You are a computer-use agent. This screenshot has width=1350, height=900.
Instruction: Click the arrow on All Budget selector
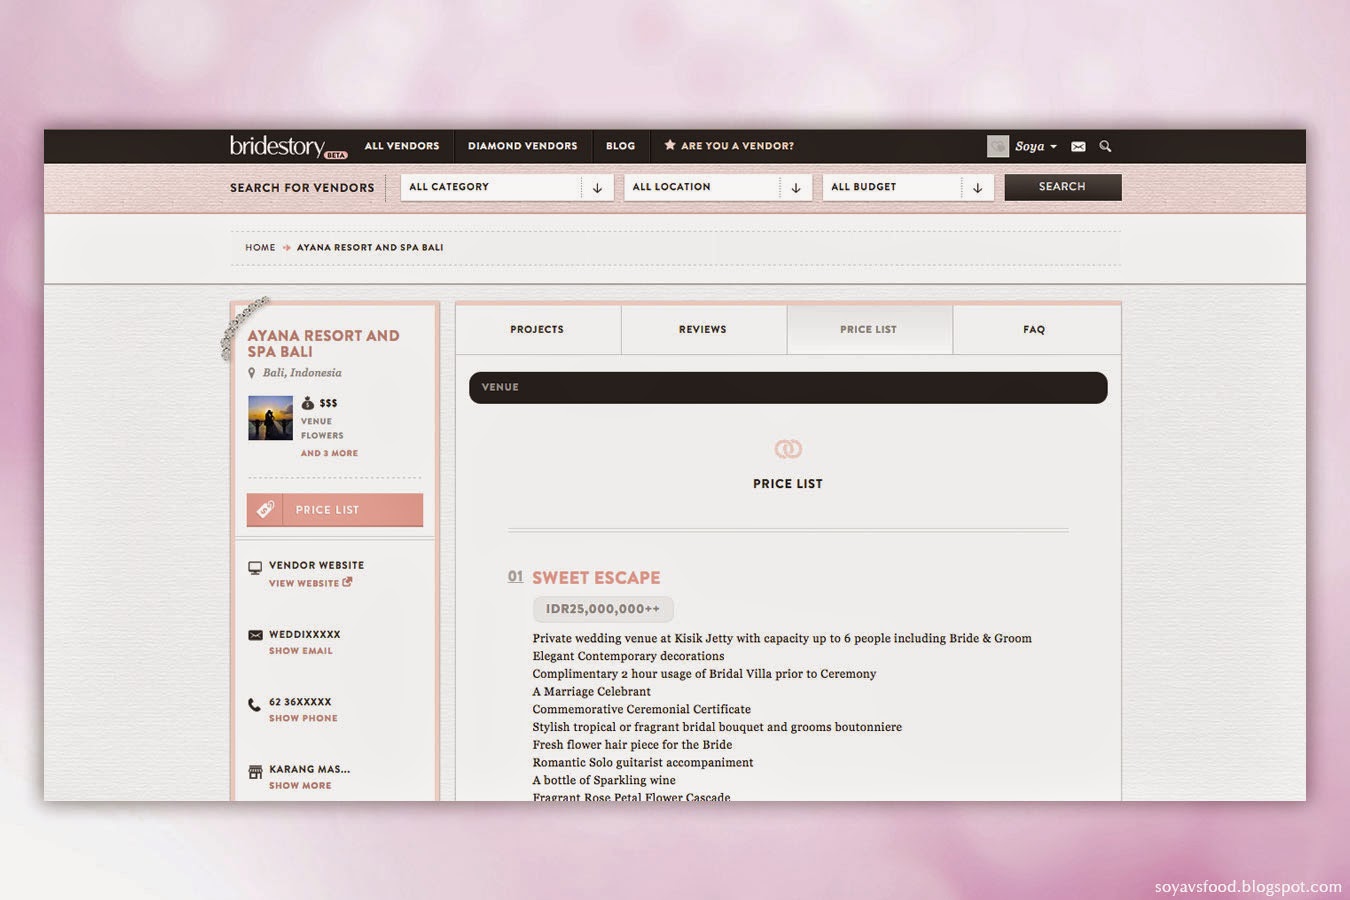tap(977, 188)
